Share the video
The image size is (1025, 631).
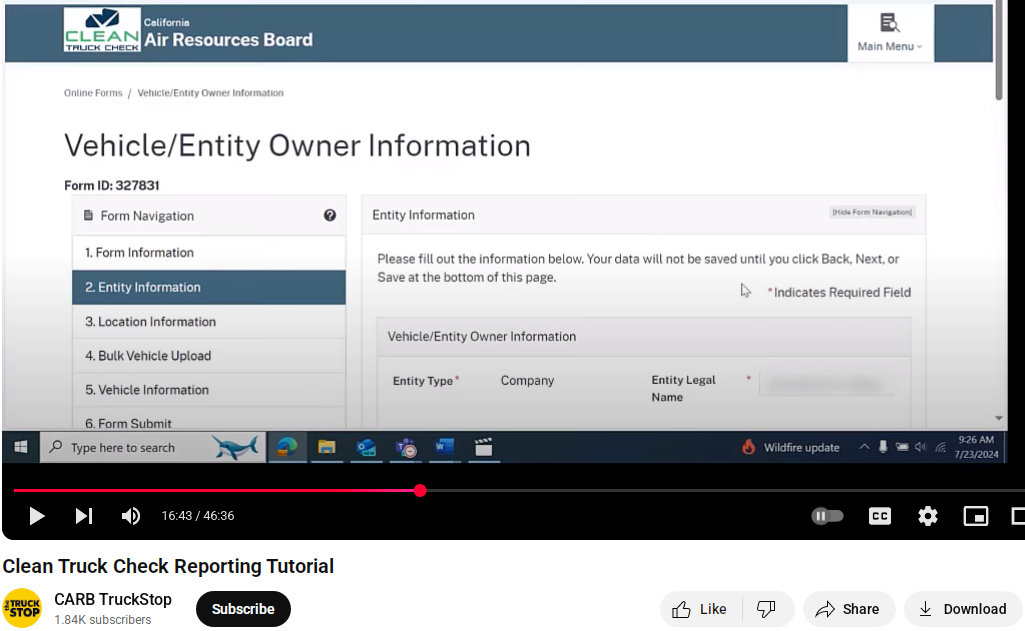tap(848, 609)
